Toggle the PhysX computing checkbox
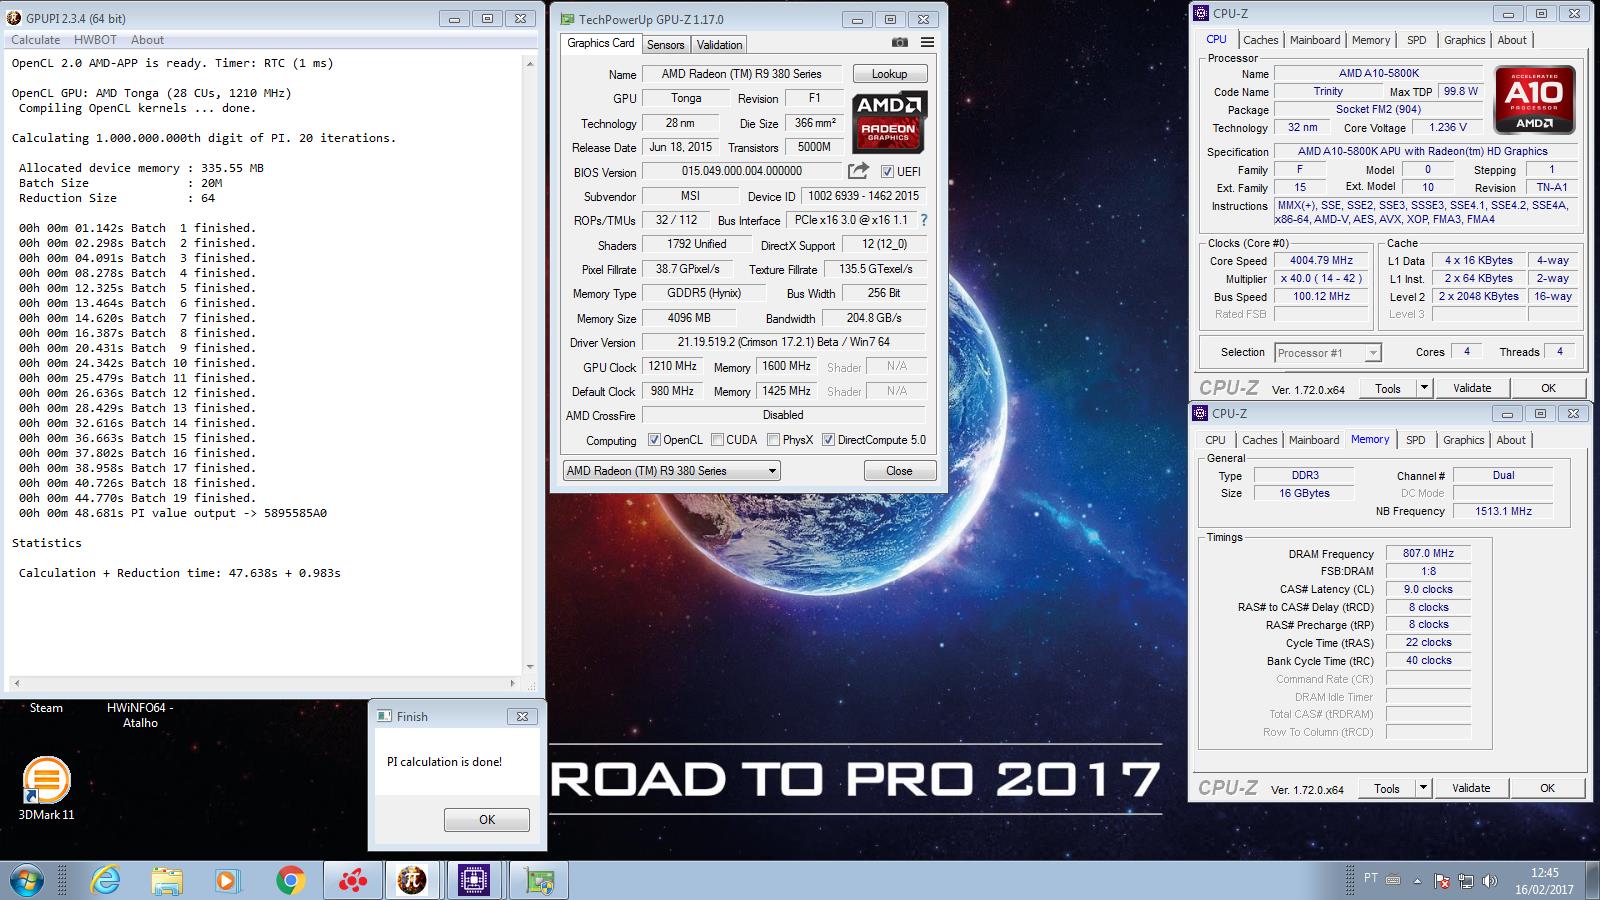The width and height of the screenshot is (1600, 900). 773,439
